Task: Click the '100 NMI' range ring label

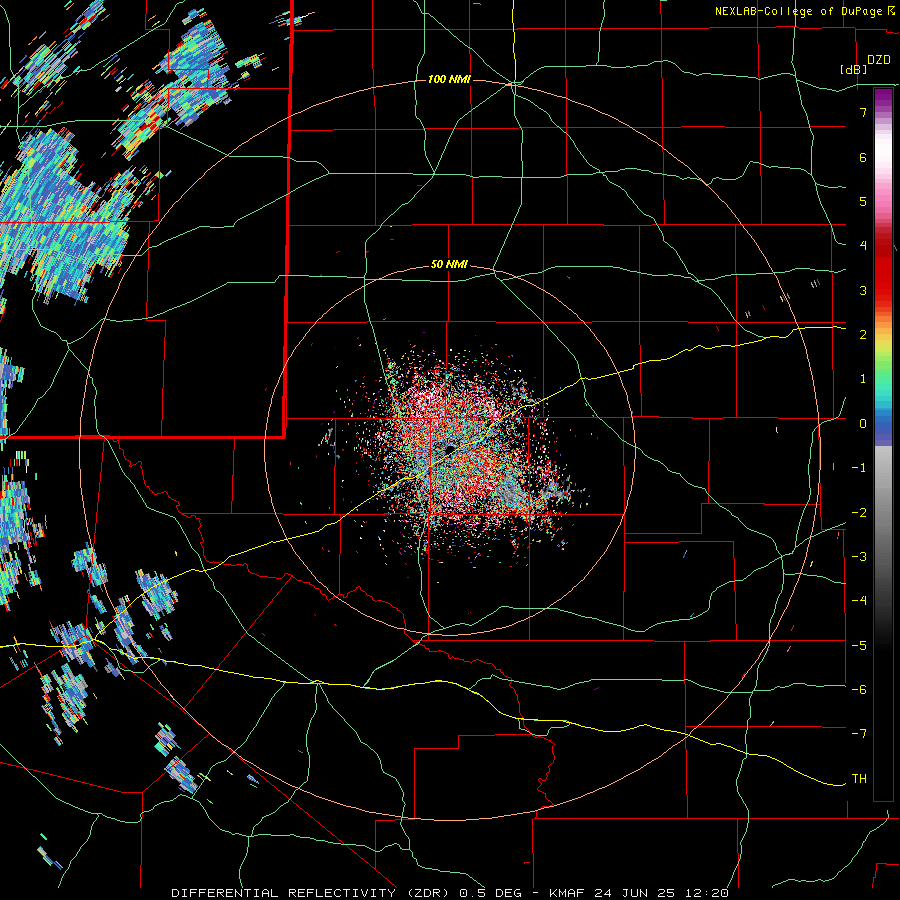Action: [449, 79]
